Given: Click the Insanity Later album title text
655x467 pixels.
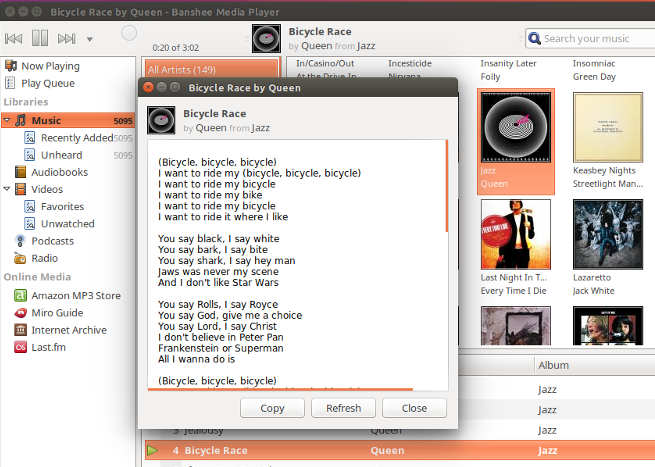Looking at the screenshot, I should tap(508, 63).
